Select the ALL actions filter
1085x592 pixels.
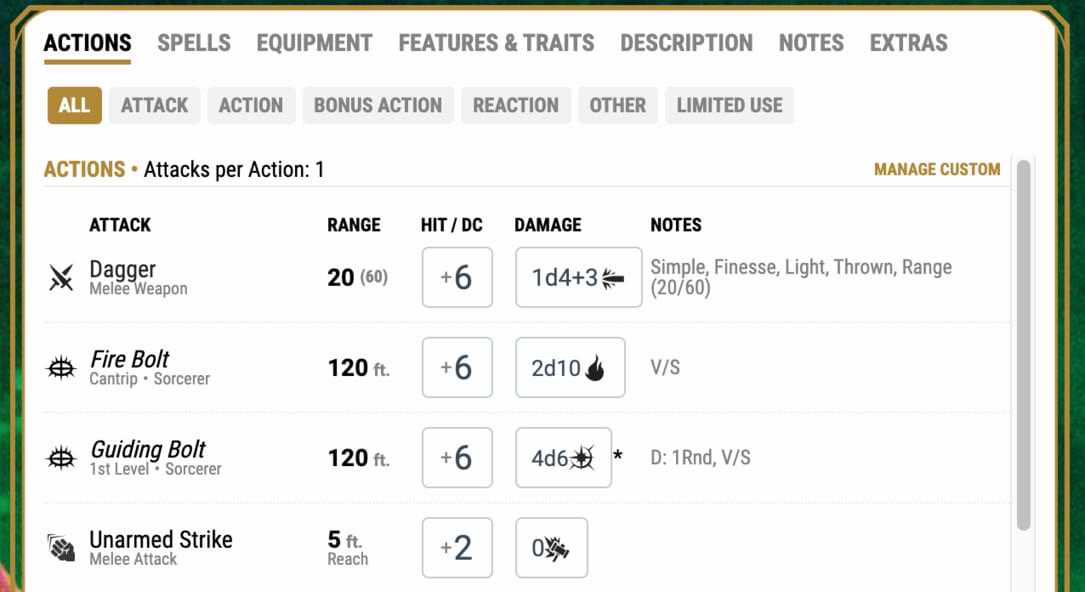tap(74, 105)
